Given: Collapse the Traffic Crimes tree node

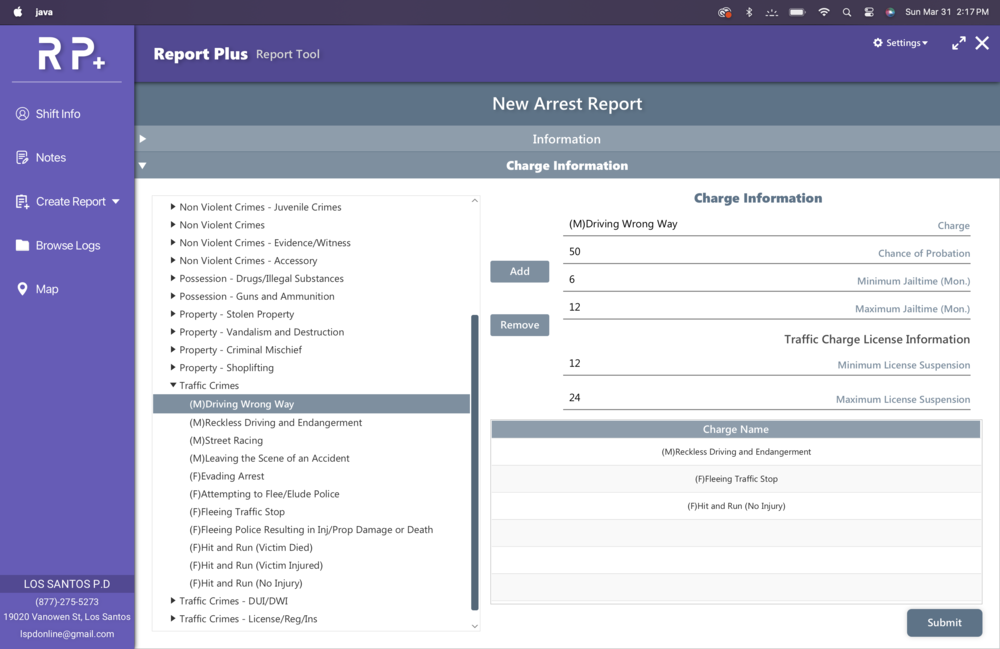Looking at the screenshot, I should tap(173, 385).
